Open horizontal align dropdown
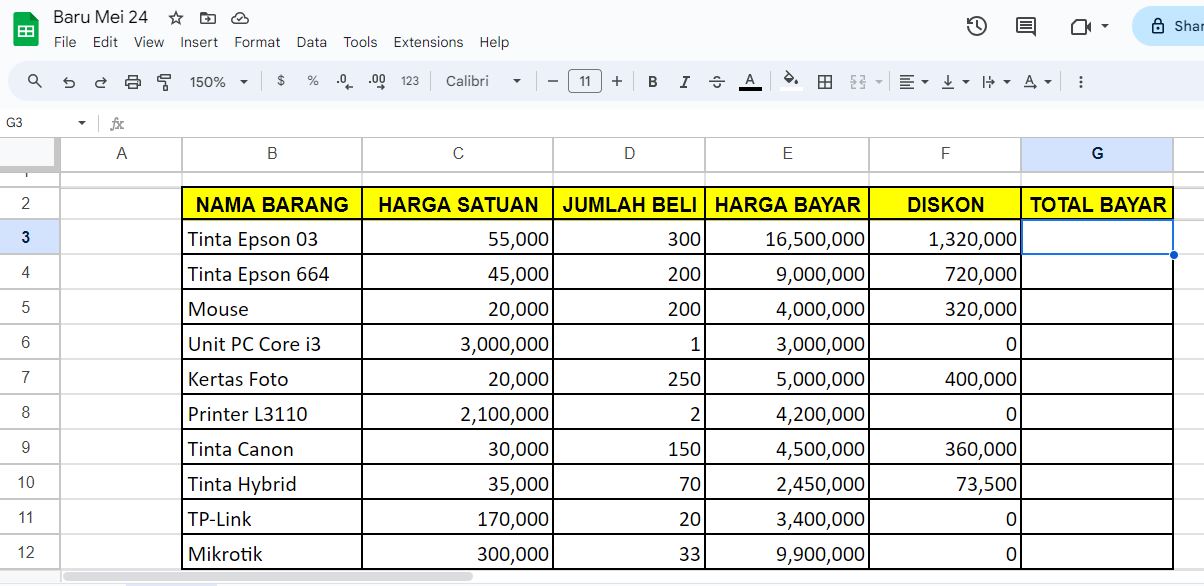This screenshot has height=586, width=1204. pyautogui.click(x=914, y=82)
